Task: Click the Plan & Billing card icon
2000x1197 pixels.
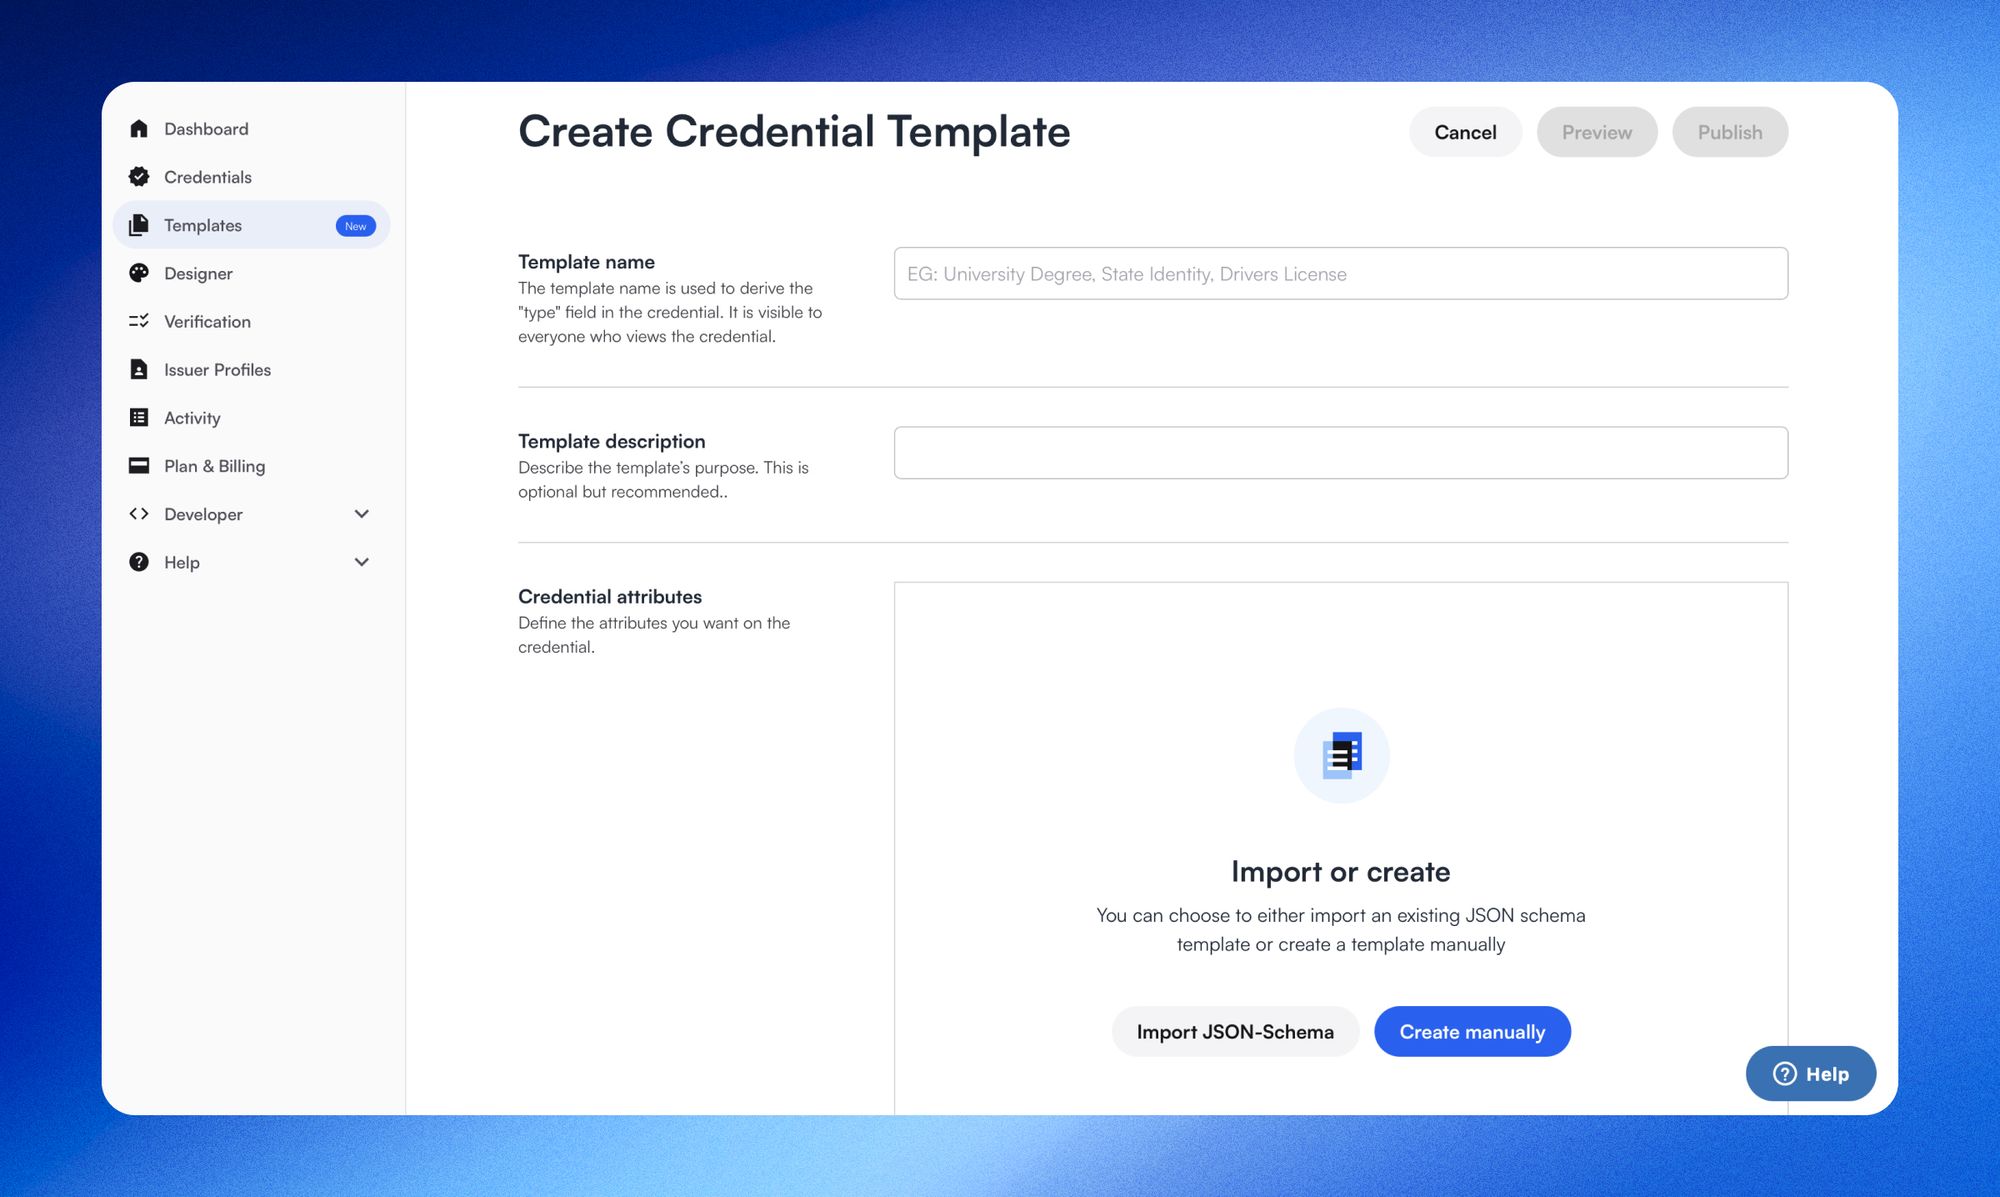Action: (x=139, y=466)
